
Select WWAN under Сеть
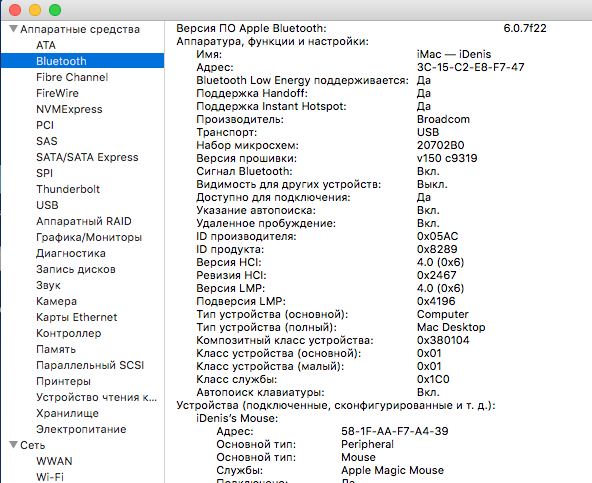pos(54,461)
